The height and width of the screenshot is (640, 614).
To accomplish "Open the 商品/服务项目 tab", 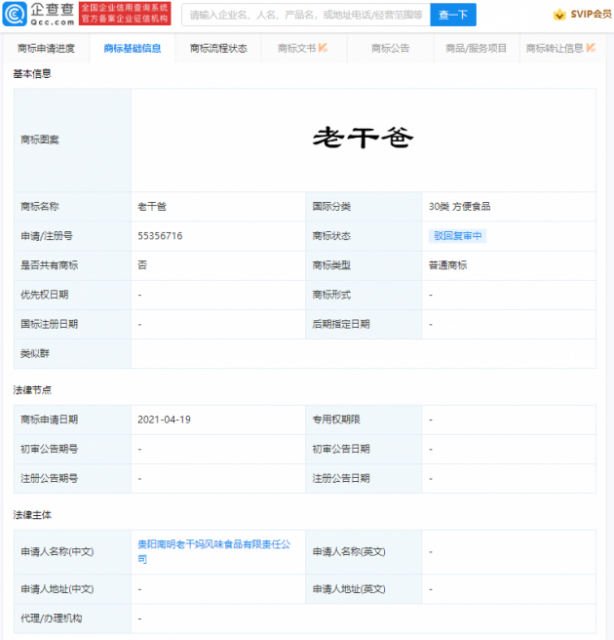I will coord(476,49).
